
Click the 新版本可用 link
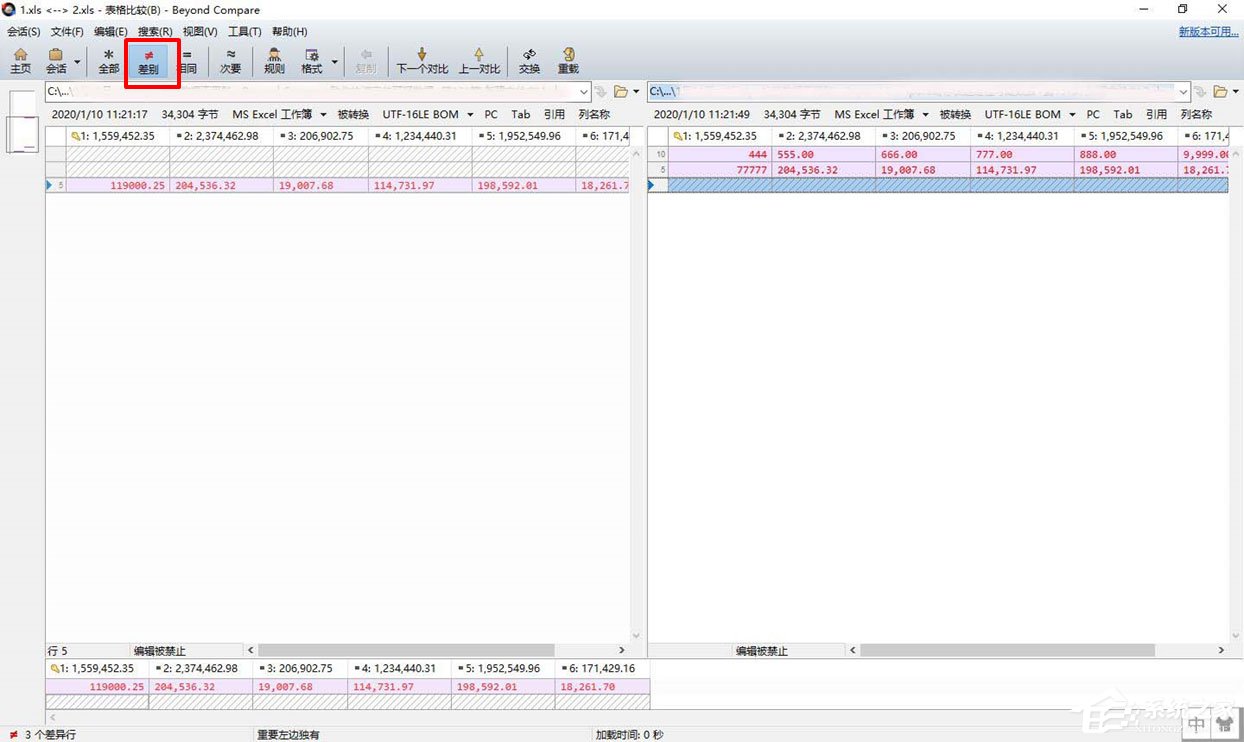click(x=1208, y=32)
